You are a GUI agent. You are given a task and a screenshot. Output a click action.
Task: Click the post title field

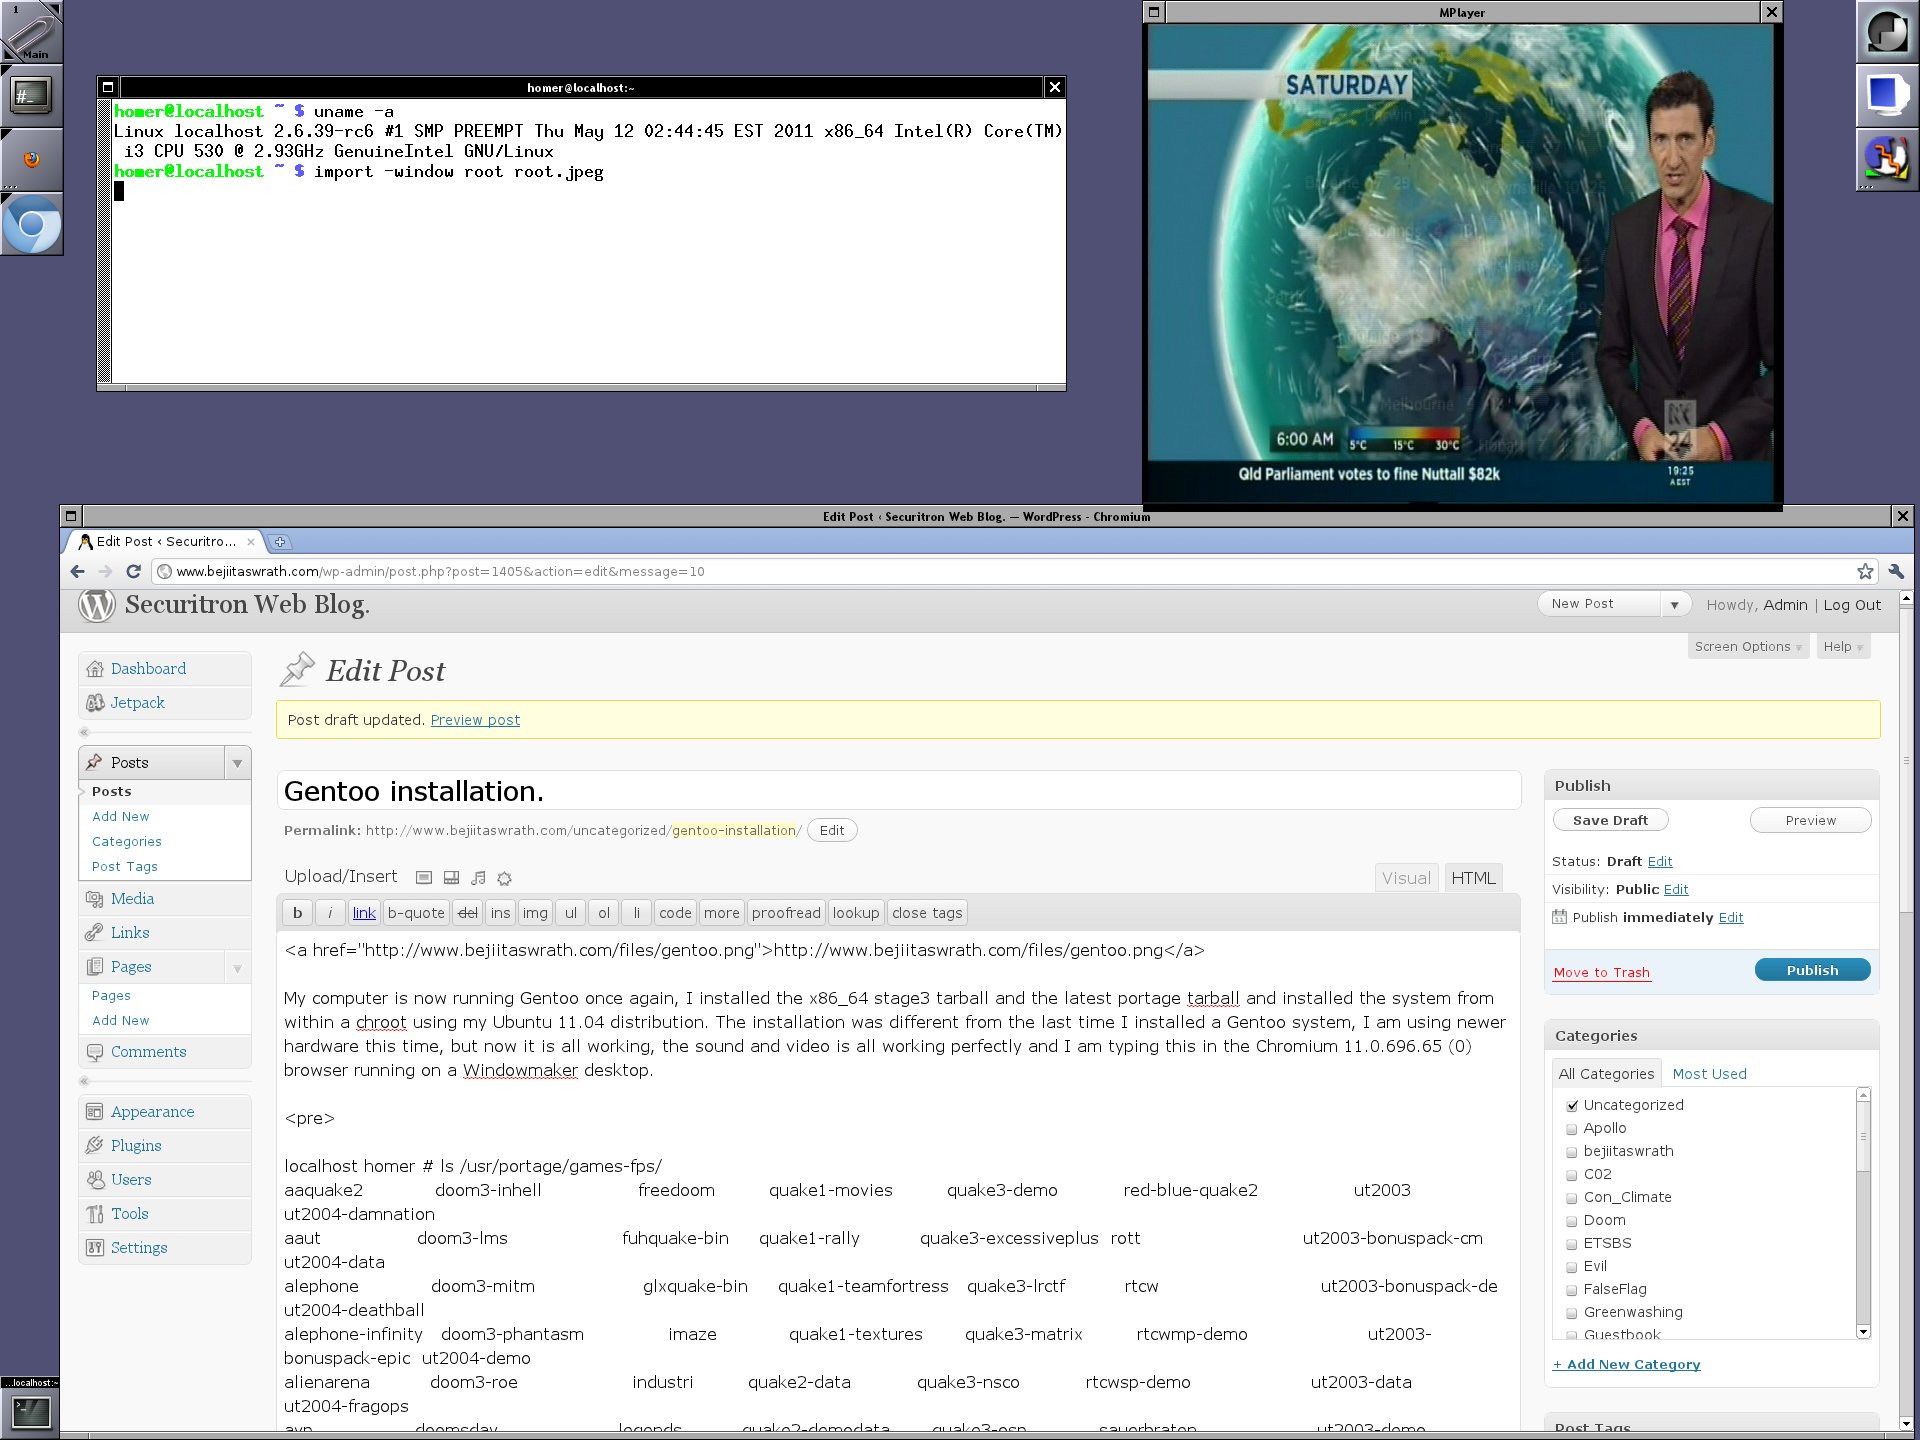click(x=898, y=791)
